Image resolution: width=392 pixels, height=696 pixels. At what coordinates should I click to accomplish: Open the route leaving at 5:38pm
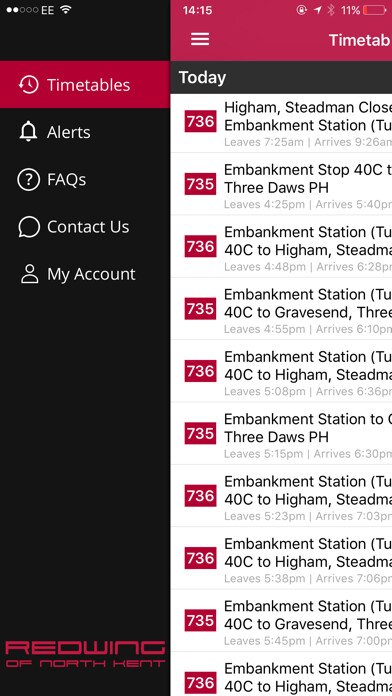[281, 558]
